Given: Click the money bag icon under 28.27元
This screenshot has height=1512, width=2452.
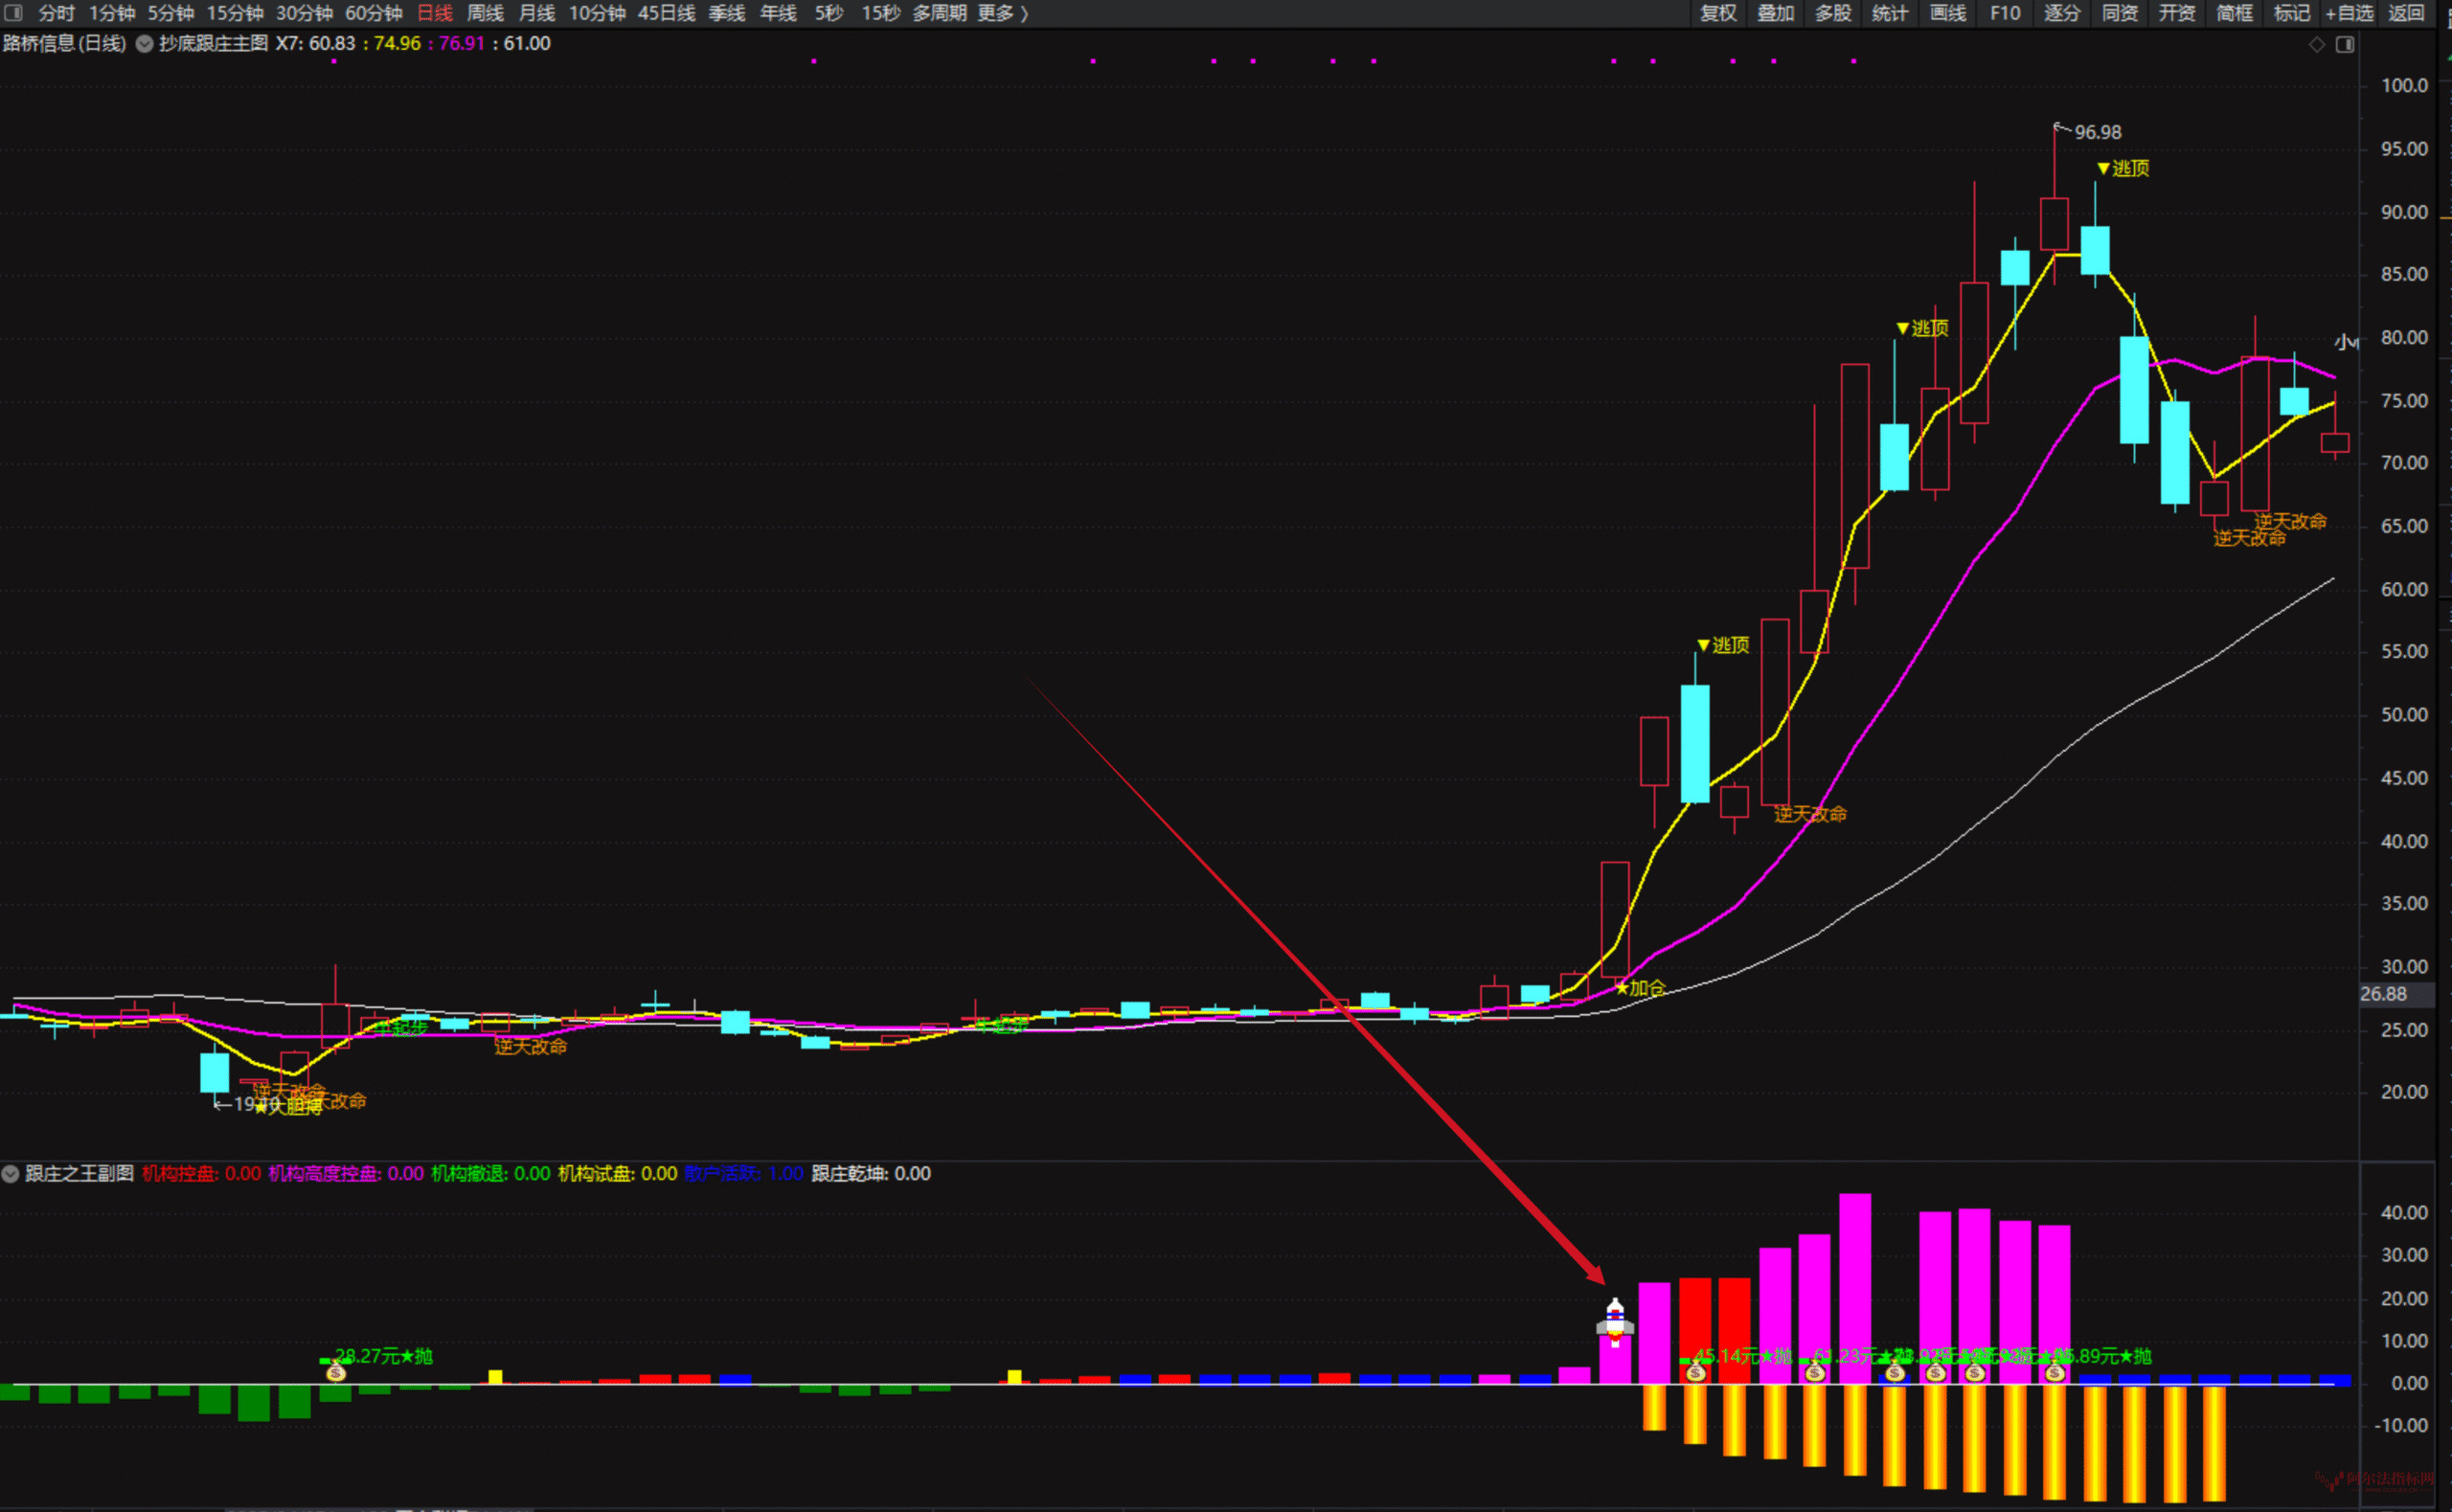Looking at the screenshot, I should [x=336, y=1373].
